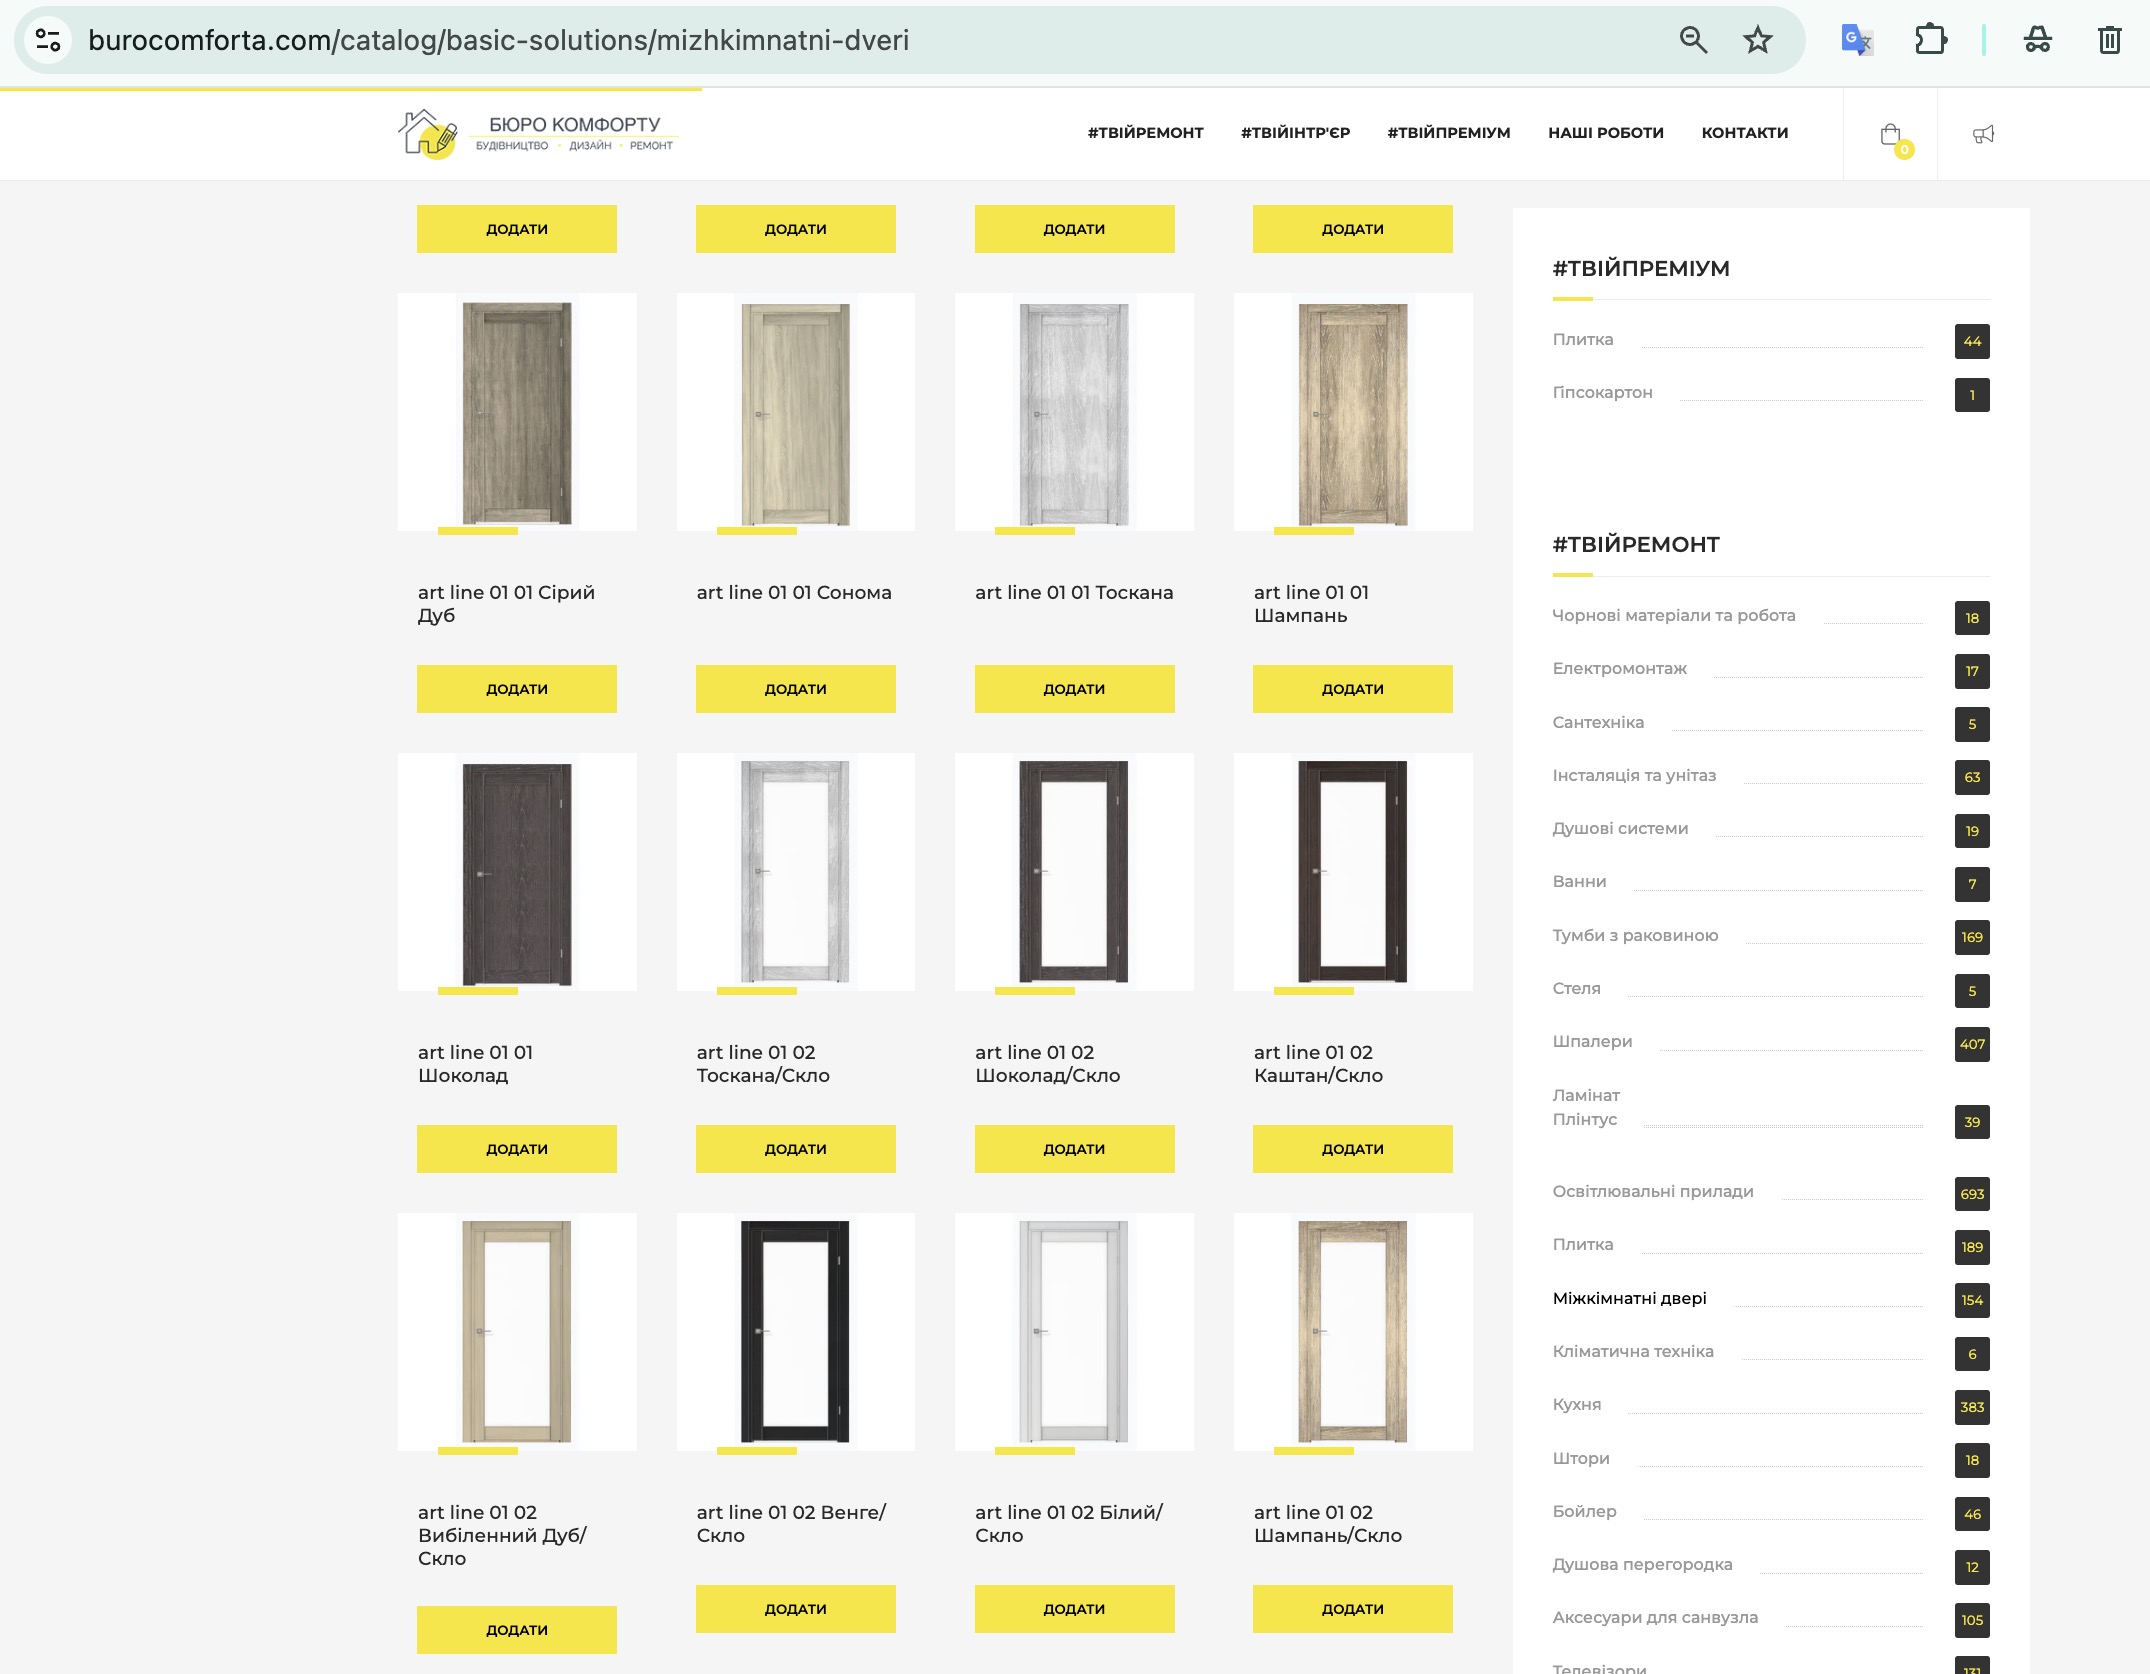The width and height of the screenshot is (2150, 1674).
Task: Open the shopping cart bag icon
Action: click(1890, 135)
